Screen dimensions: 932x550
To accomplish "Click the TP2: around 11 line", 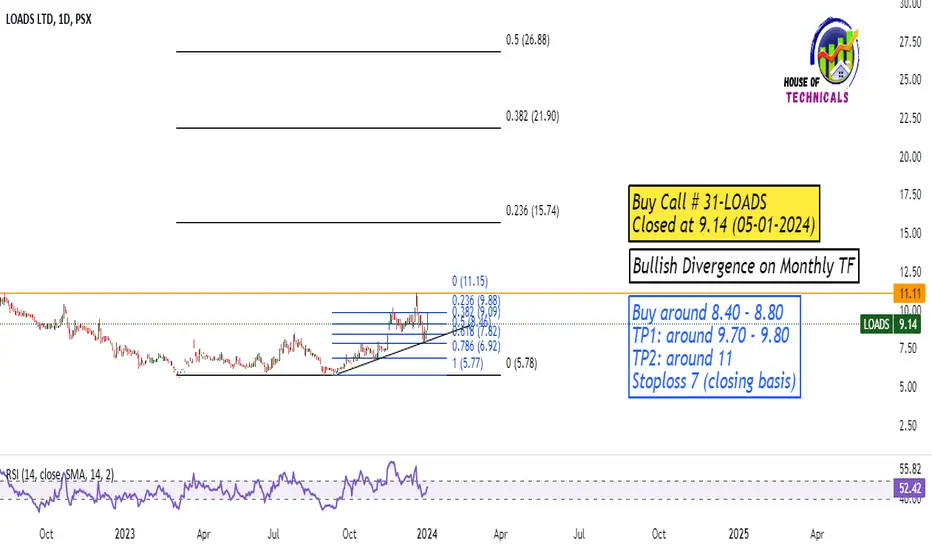I will point(682,359).
